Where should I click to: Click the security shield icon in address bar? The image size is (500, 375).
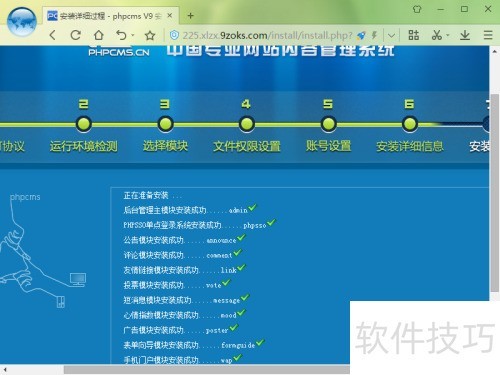tap(174, 35)
